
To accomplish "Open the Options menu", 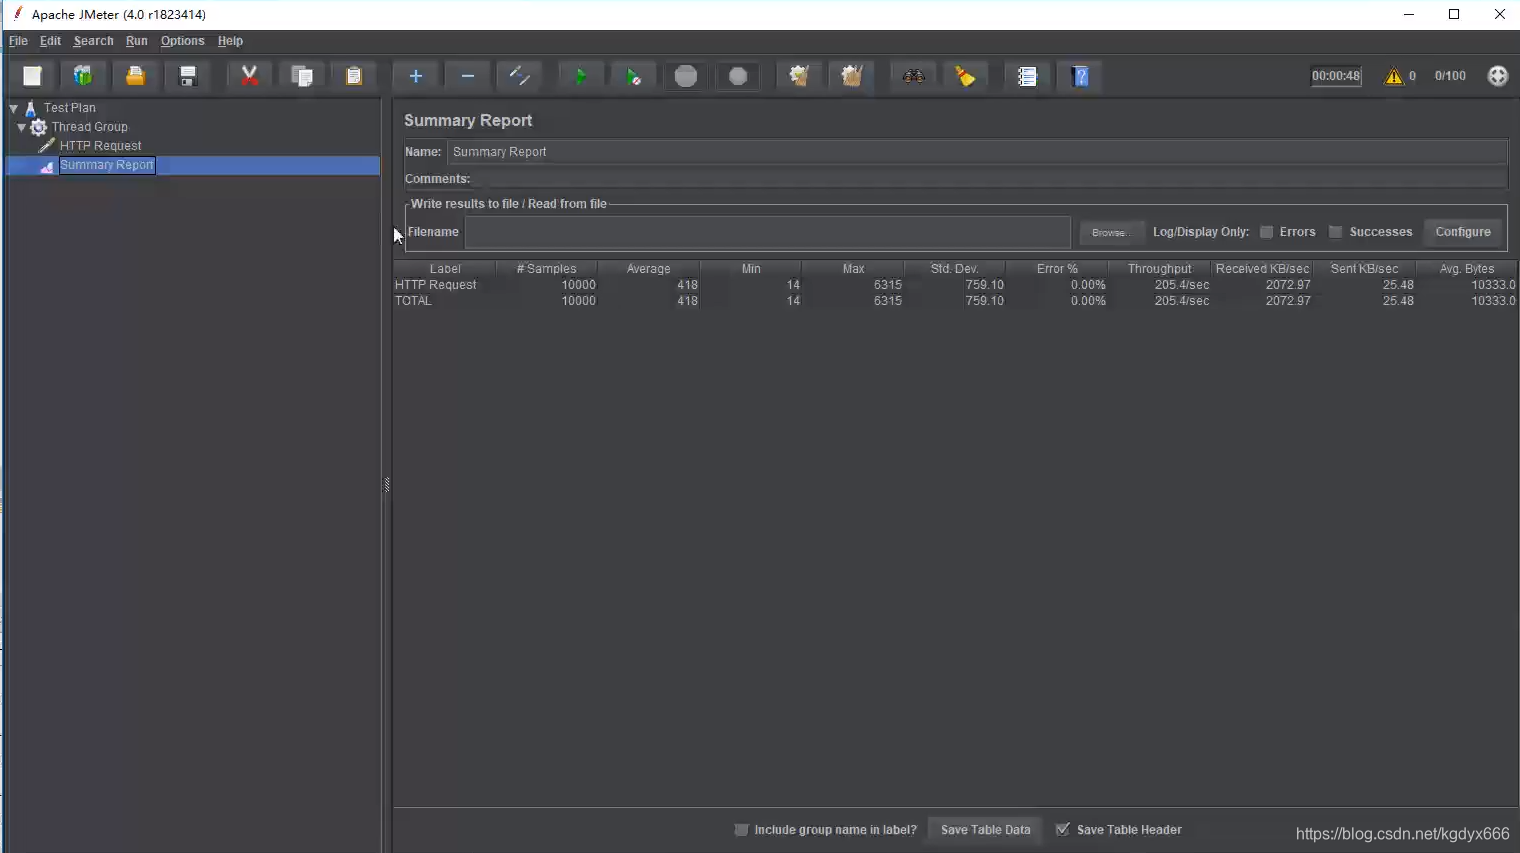I will [182, 41].
